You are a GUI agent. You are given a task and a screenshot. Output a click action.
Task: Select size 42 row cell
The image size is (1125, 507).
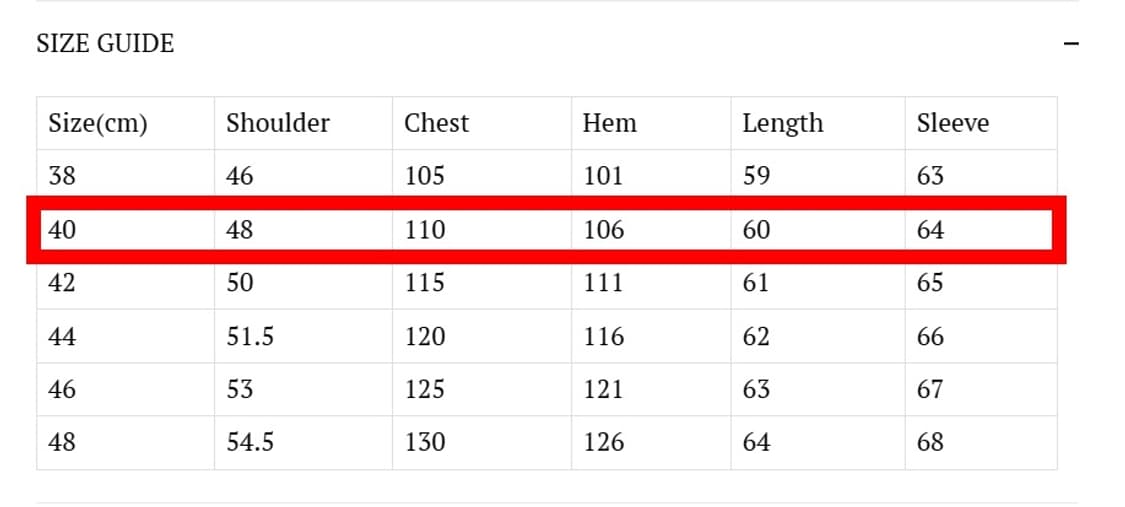click(x=62, y=283)
